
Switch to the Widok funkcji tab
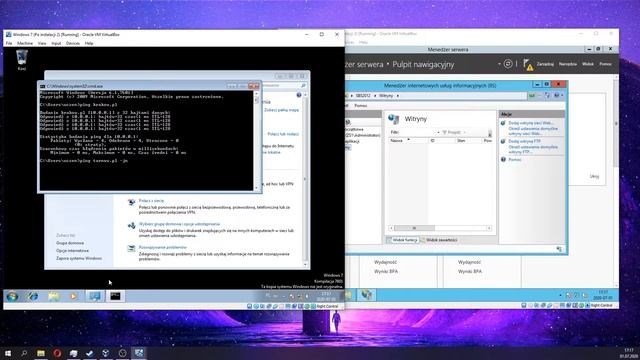click(x=402, y=240)
